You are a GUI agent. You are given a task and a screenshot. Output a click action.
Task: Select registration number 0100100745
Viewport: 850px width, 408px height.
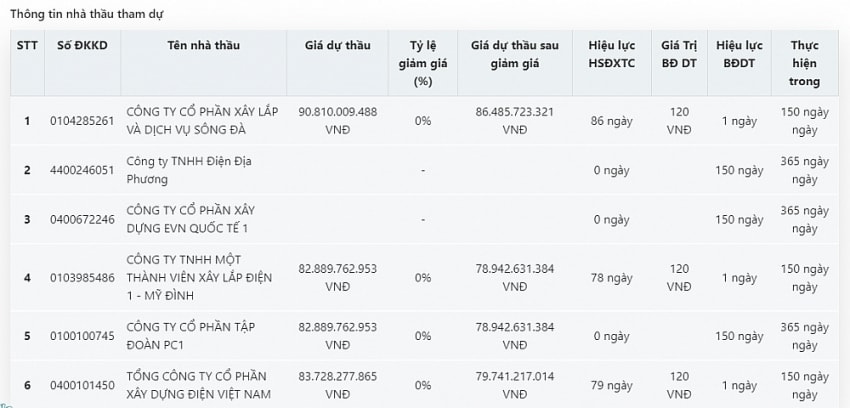82,336
